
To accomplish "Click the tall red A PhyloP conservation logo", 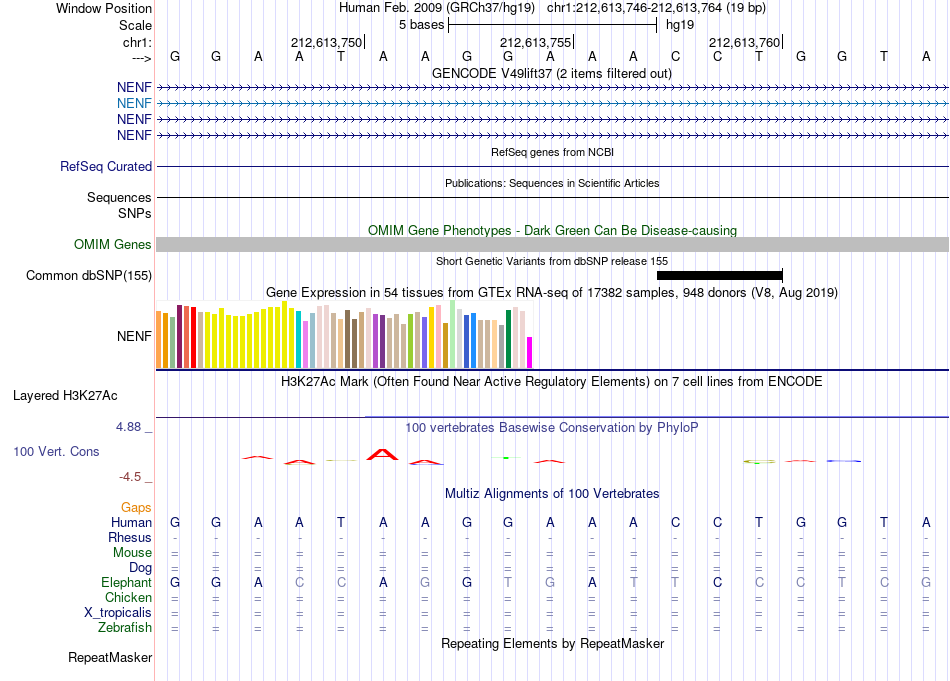I will pyautogui.click(x=382, y=454).
